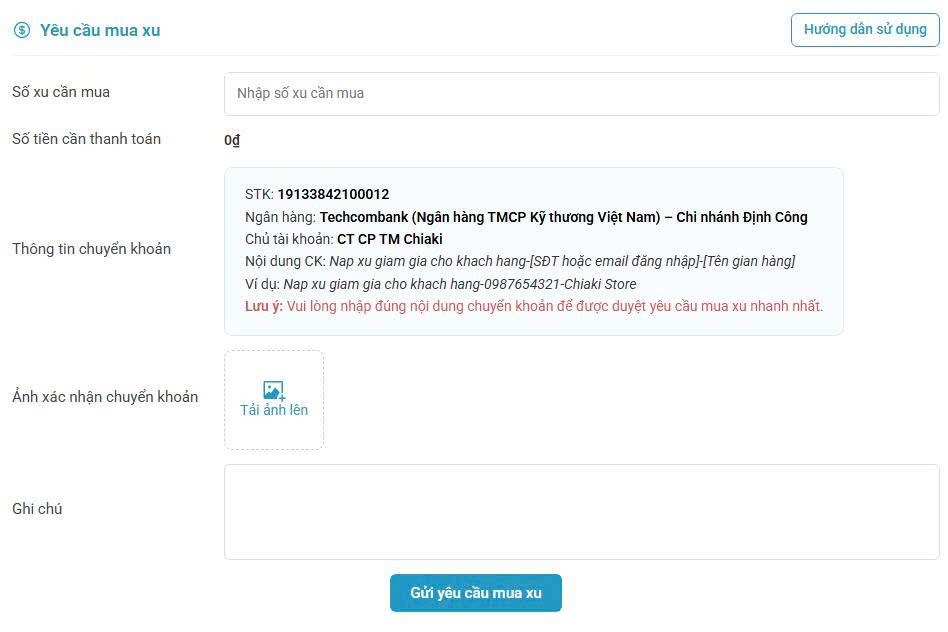Click the 0đ payment amount value

pyautogui.click(x=232, y=140)
